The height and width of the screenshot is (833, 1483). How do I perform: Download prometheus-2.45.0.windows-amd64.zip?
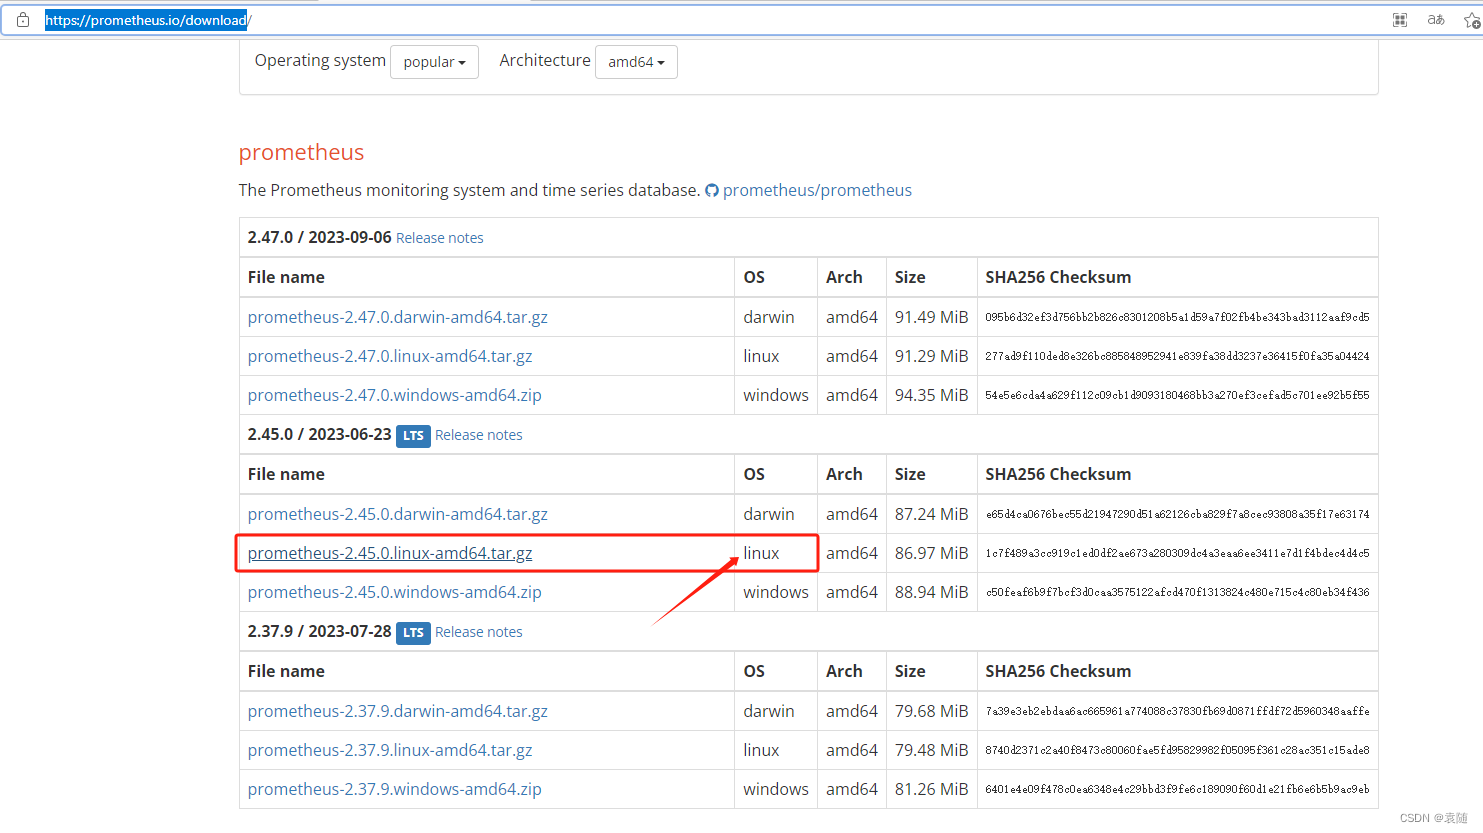pos(394,592)
